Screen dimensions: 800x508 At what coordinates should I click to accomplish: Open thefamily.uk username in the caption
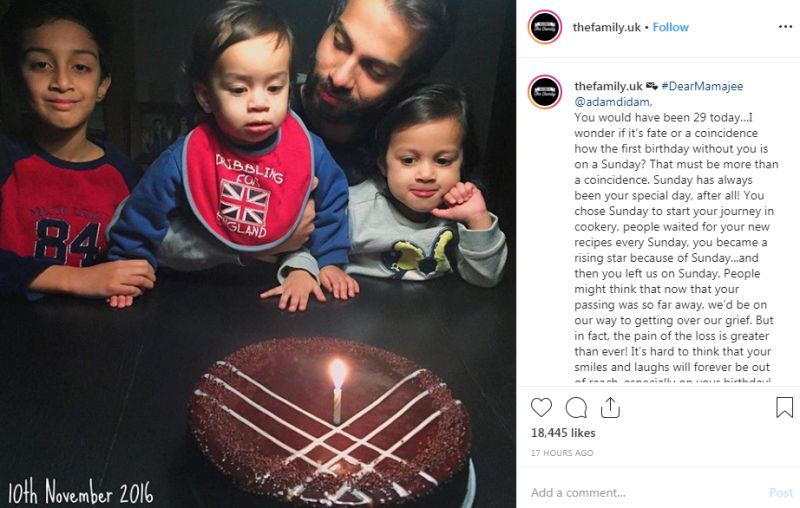point(608,86)
